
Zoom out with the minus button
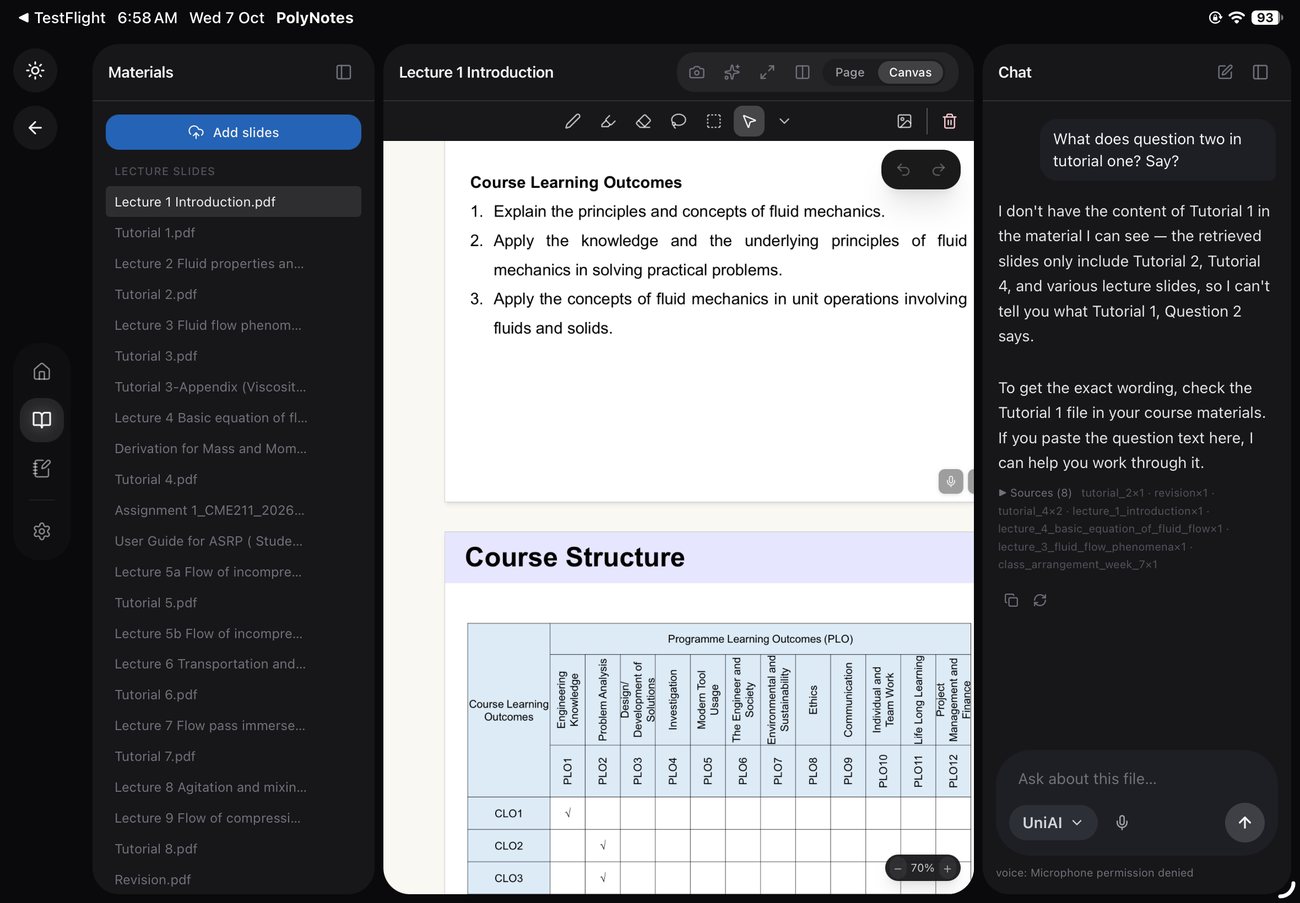click(898, 868)
